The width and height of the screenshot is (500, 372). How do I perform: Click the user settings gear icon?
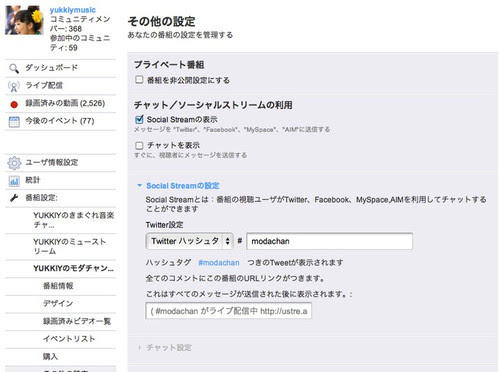coord(14,163)
